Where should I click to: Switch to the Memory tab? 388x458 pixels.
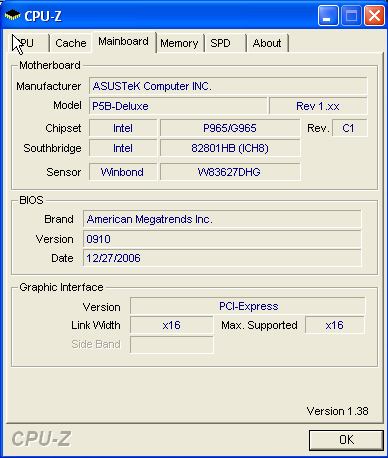179,43
